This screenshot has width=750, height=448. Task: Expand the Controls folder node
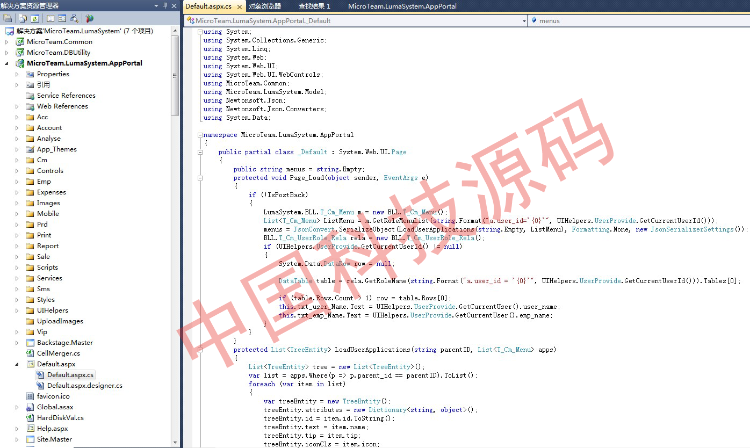17,171
